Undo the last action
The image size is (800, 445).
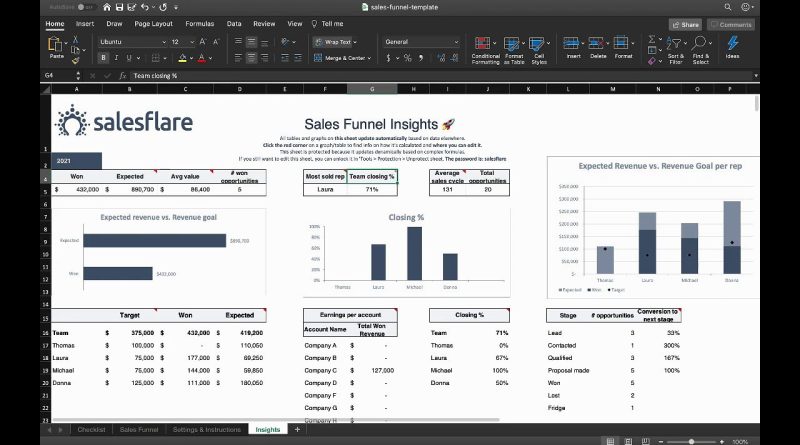pos(145,7)
